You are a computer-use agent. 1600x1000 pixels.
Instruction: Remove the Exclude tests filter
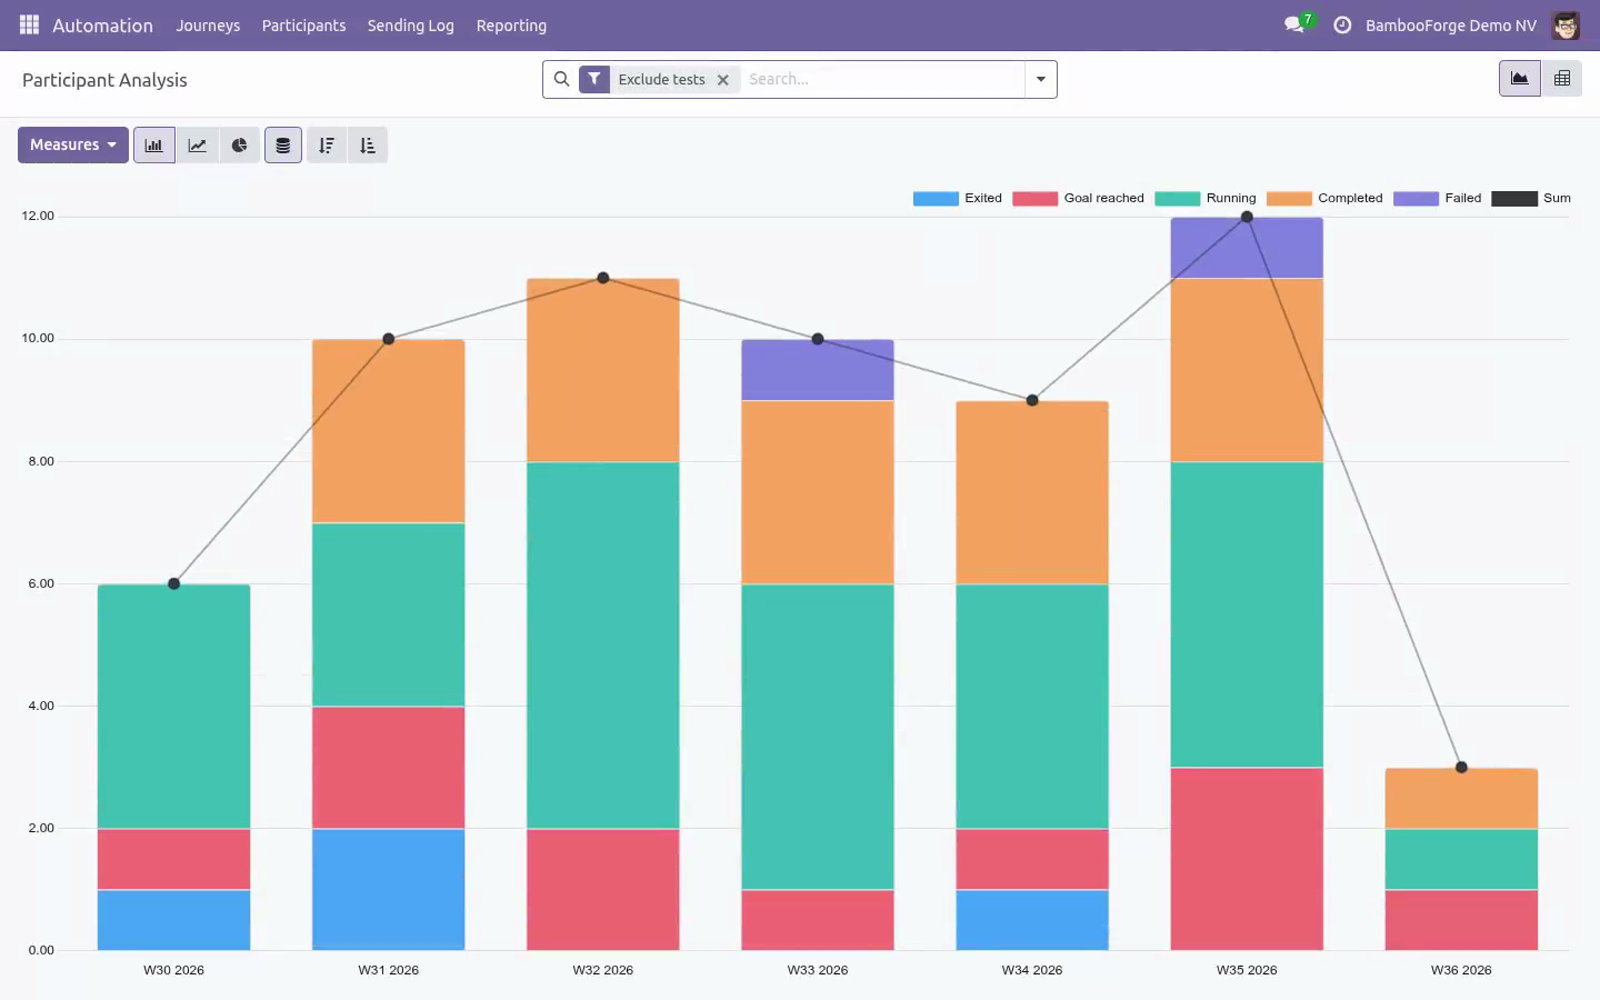tap(723, 80)
